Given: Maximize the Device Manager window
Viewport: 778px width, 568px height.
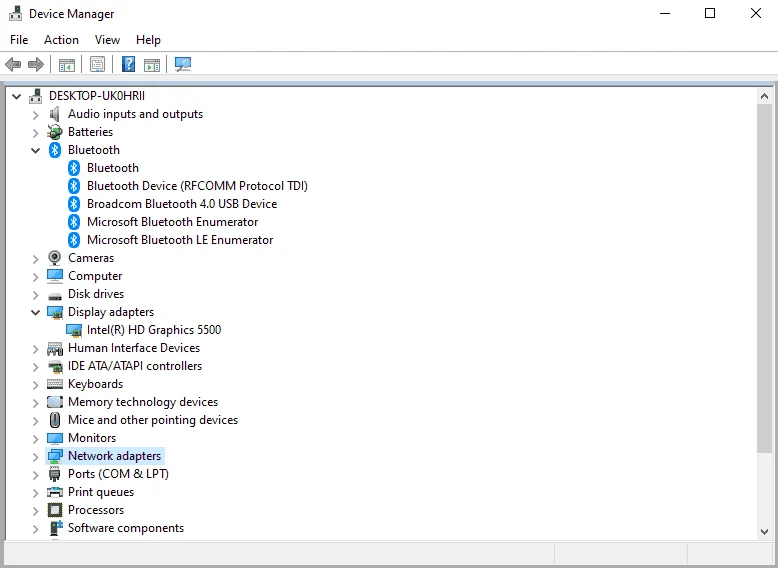Looking at the screenshot, I should 710,13.
